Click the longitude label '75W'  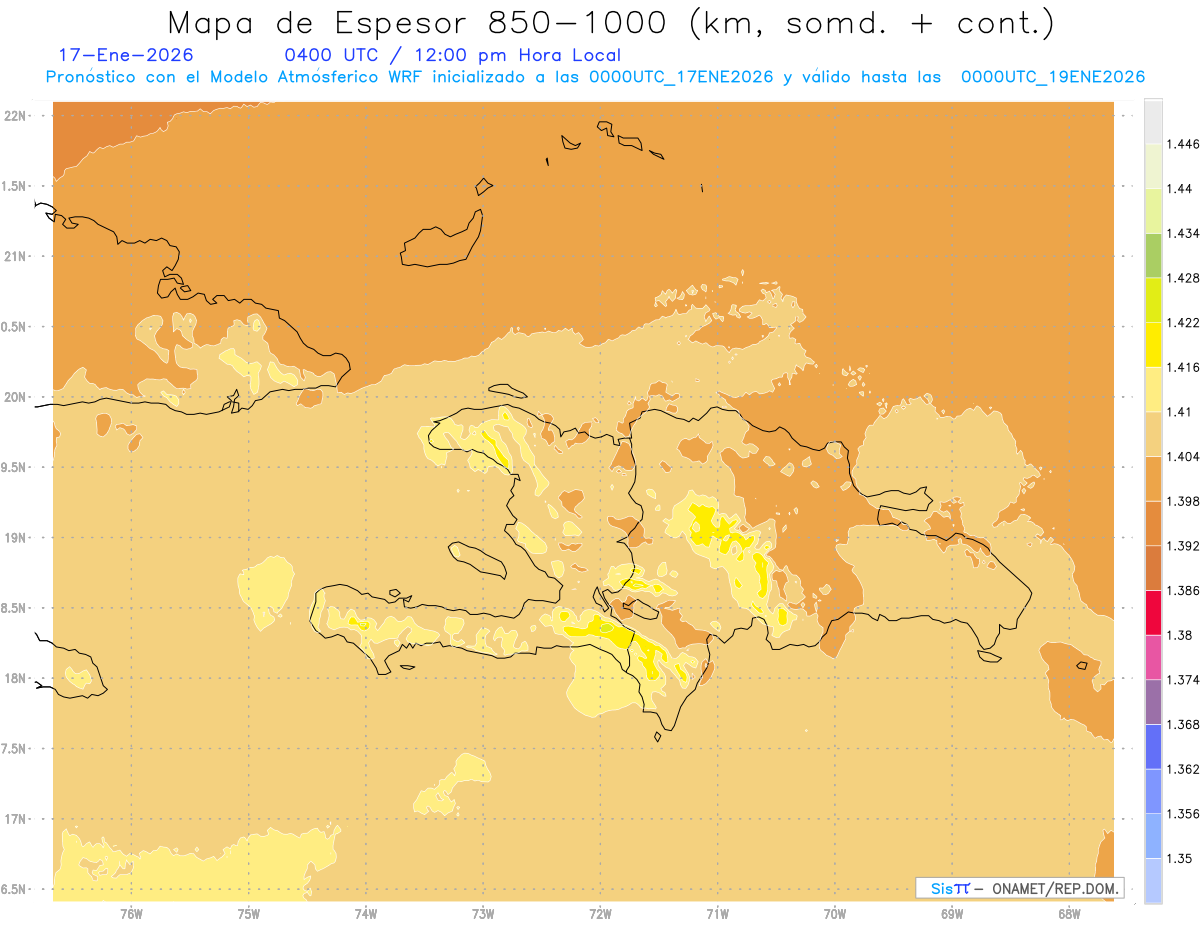(249, 913)
